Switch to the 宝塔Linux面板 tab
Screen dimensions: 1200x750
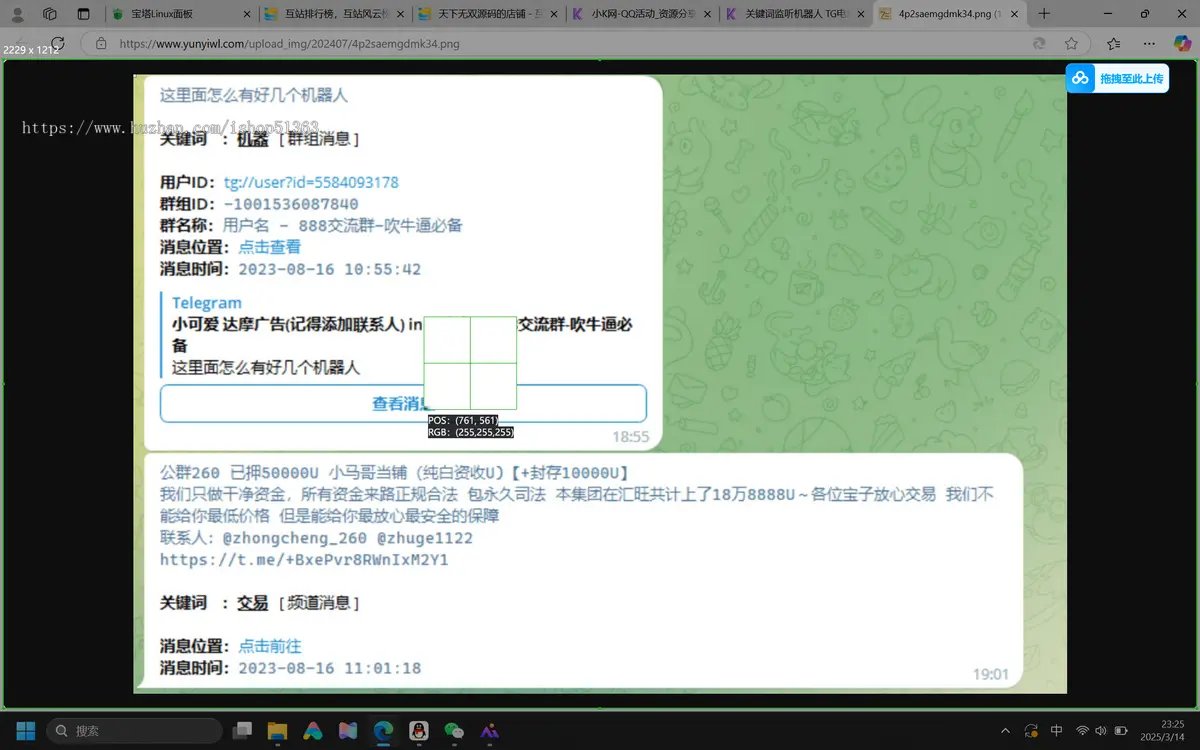tap(179, 14)
